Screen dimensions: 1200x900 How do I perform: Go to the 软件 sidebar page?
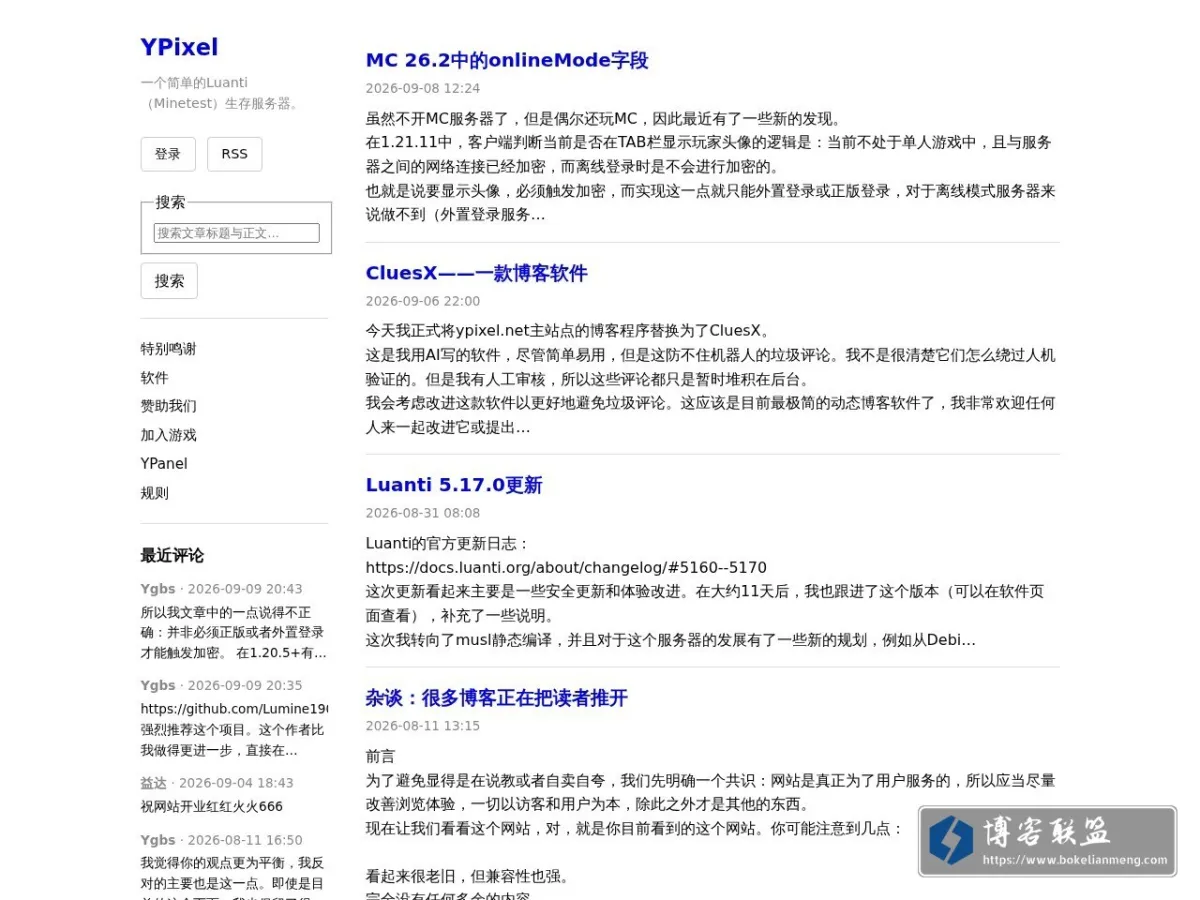coord(154,378)
